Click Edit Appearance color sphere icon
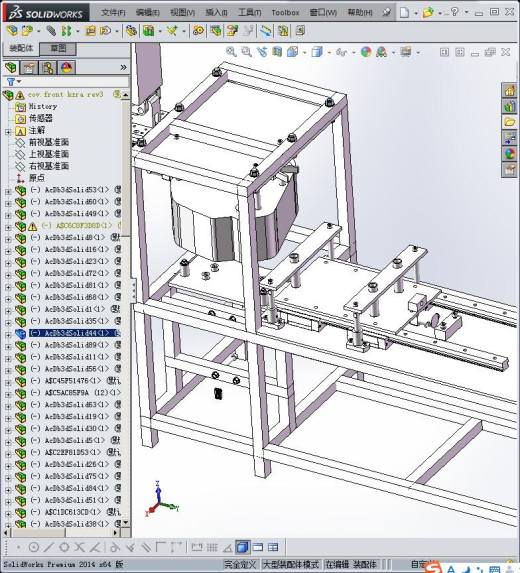 click(366, 52)
